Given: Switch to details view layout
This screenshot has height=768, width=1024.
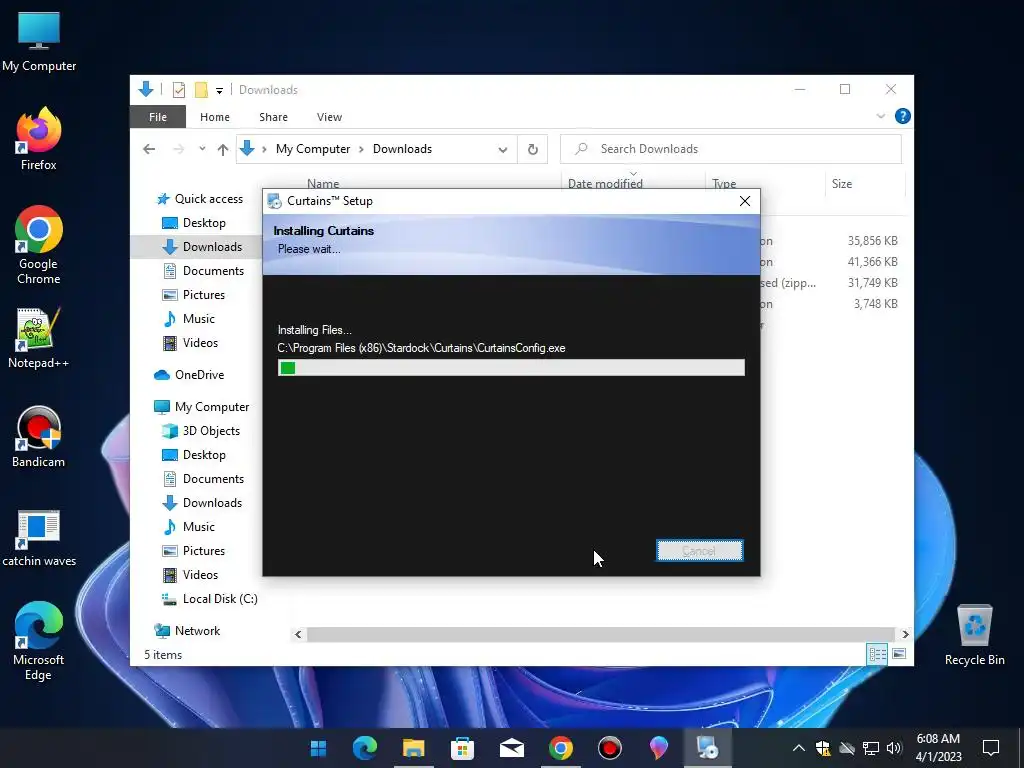Looking at the screenshot, I should (877, 654).
